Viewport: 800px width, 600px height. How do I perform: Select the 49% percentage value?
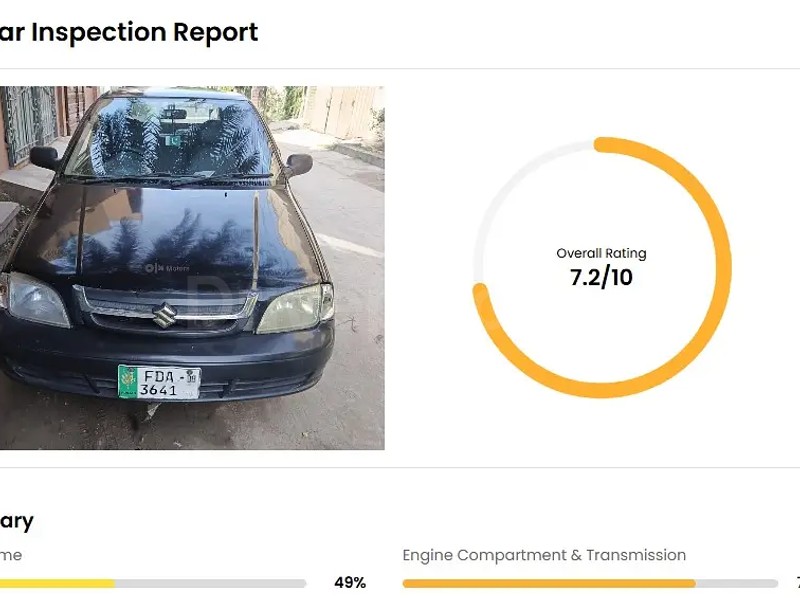tap(349, 582)
